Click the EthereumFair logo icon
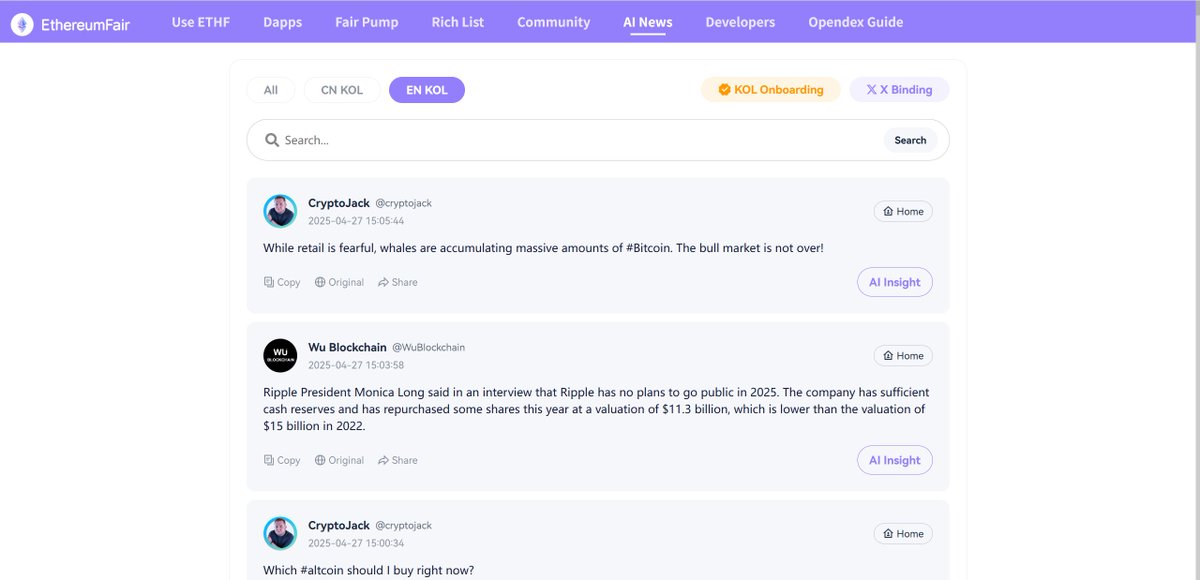Viewport: 1200px width, 580px height. (22, 24)
